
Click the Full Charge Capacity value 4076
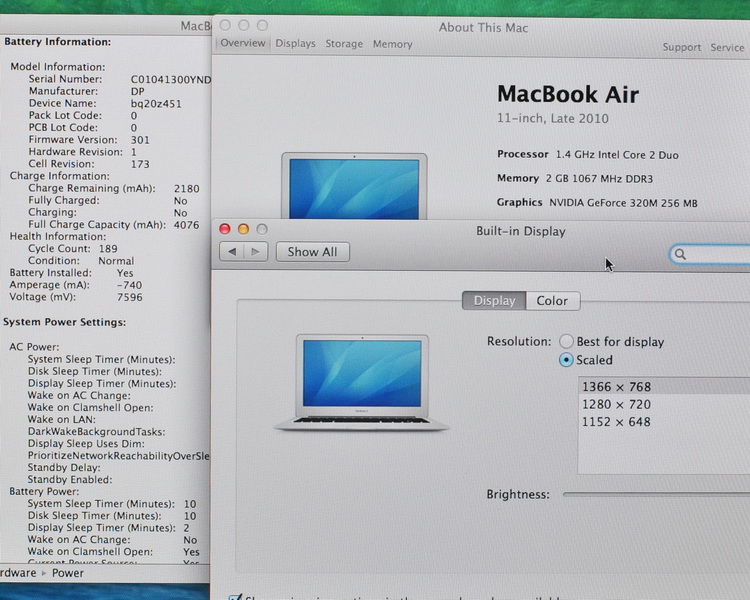click(x=187, y=225)
